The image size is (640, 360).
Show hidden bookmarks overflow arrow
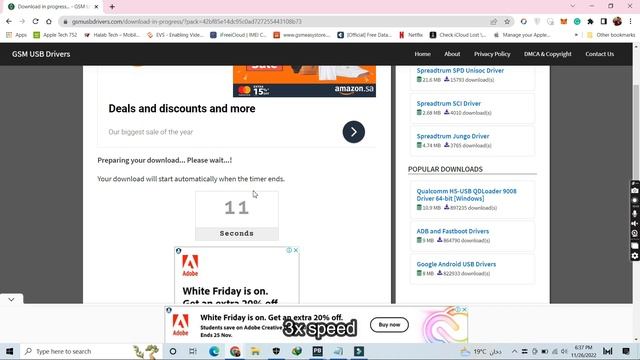pos(576,35)
